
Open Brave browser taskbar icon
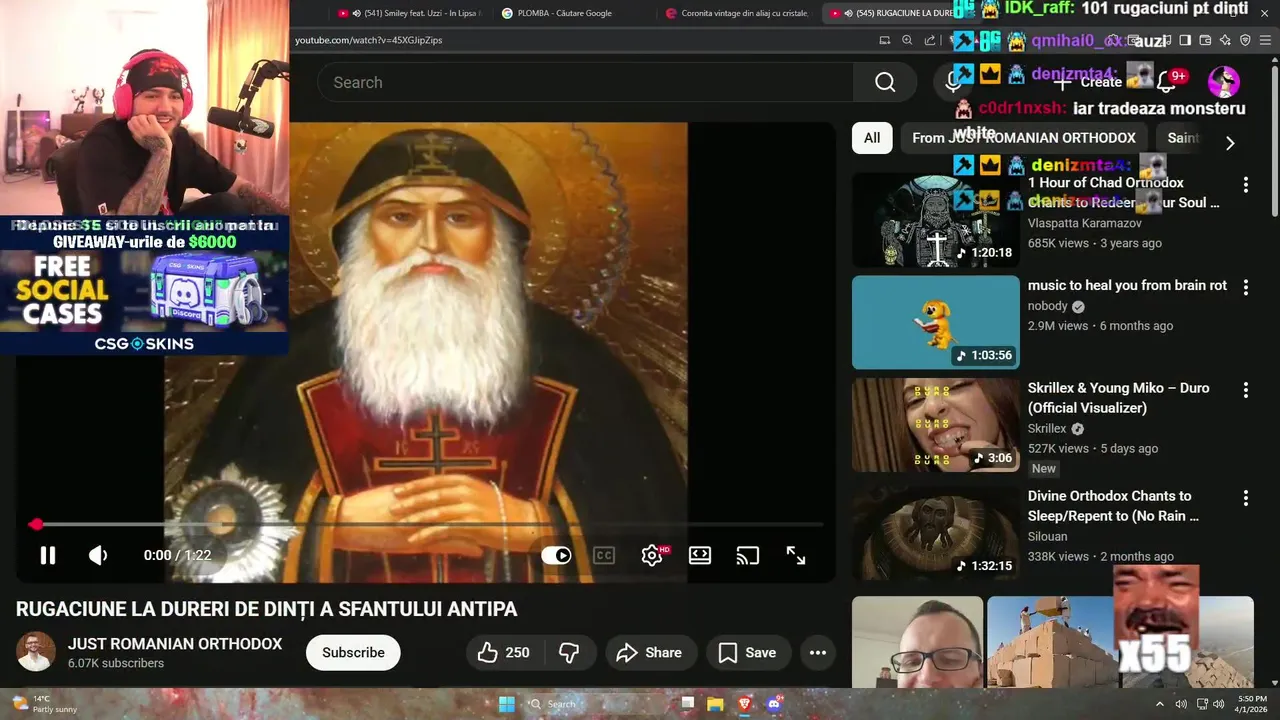pos(744,704)
